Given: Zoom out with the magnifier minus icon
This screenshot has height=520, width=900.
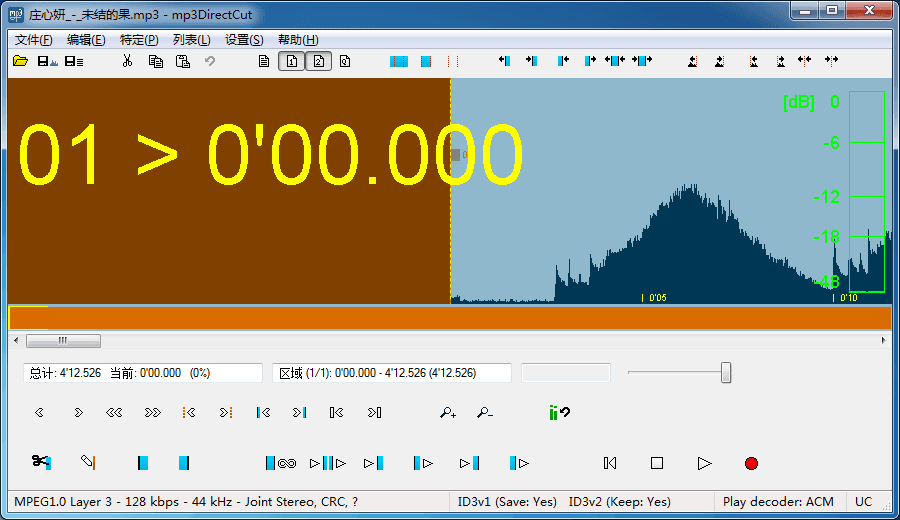Looking at the screenshot, I should click(484, 412).
